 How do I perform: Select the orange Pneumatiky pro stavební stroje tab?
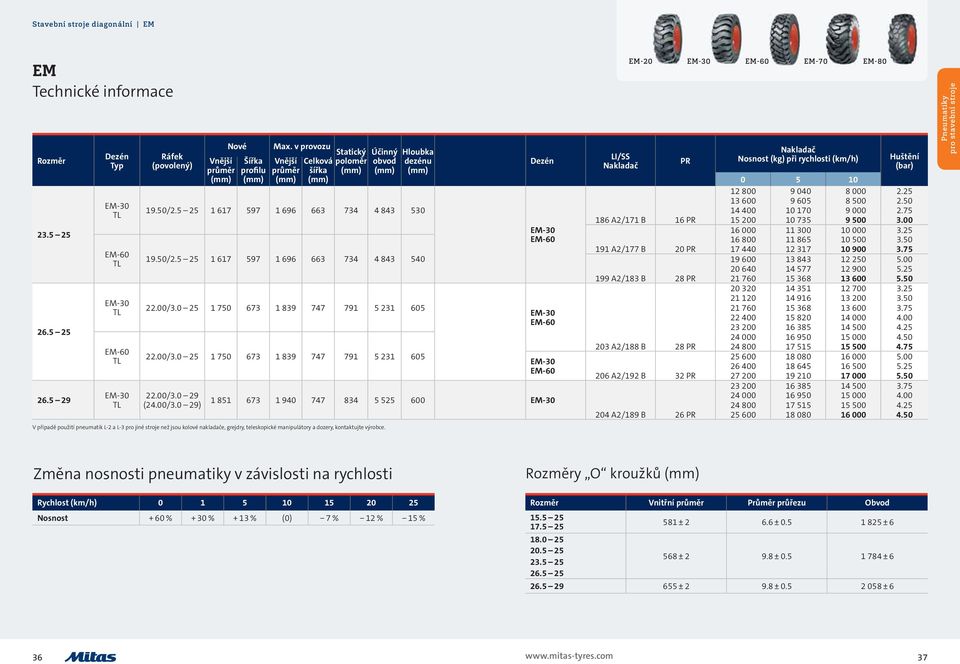tap(948, 118)
